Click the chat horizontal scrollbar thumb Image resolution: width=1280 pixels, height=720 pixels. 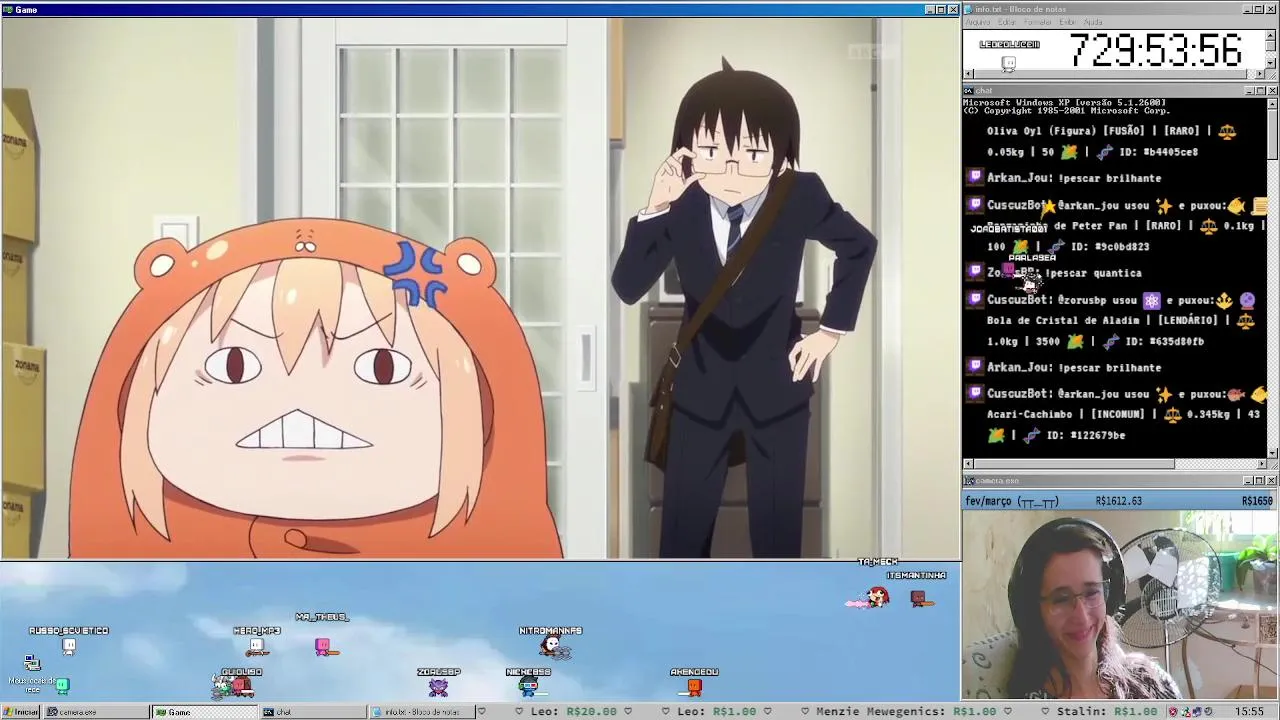tap(1075, 464)
